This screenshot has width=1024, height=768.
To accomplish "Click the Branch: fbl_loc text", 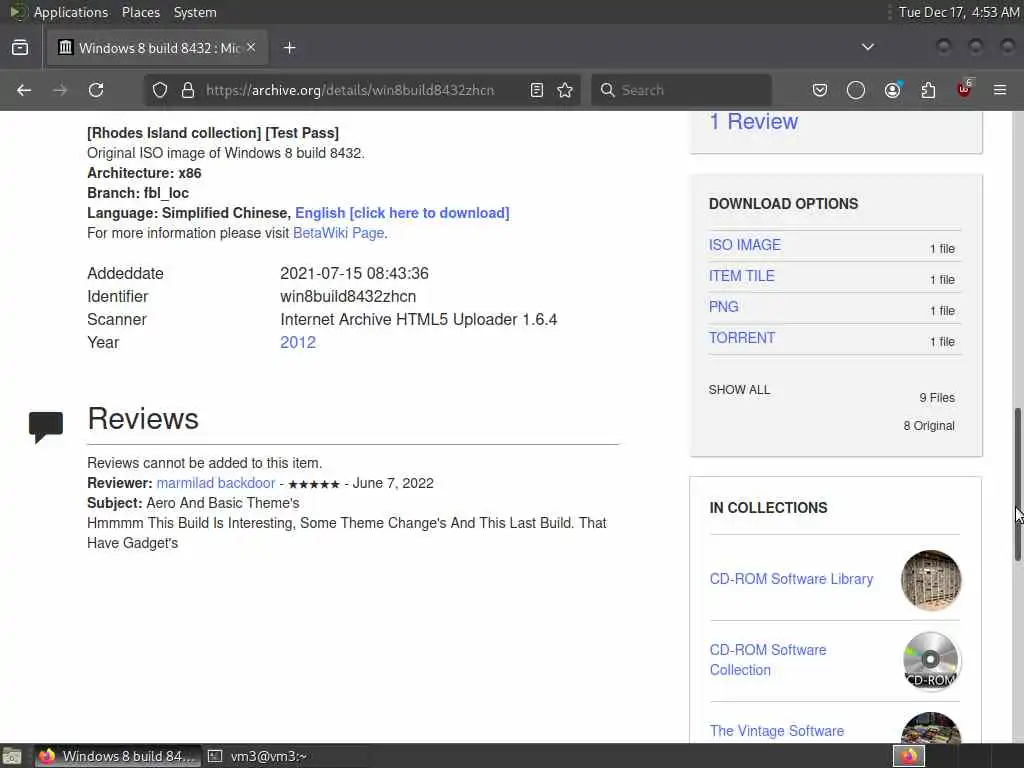I will (x=138, y=193).
